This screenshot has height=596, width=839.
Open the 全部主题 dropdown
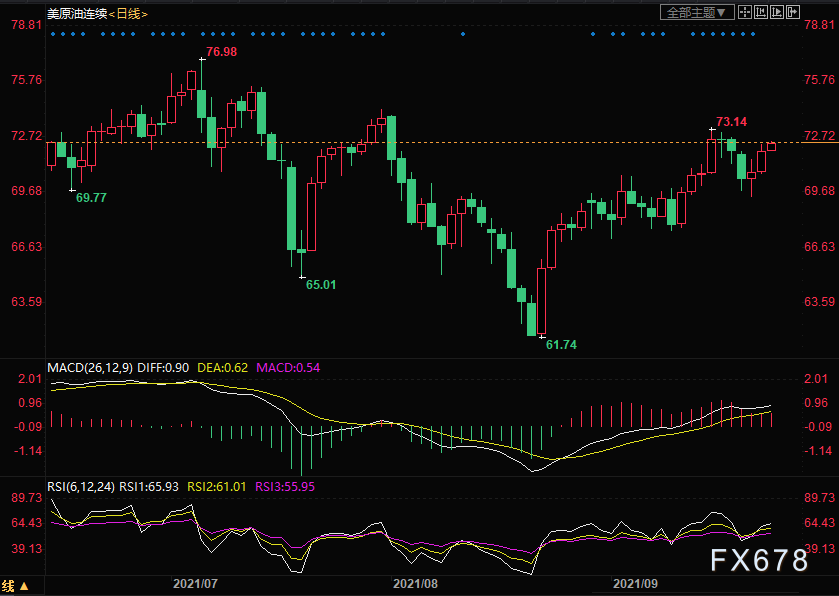click(x=698, y=12)
